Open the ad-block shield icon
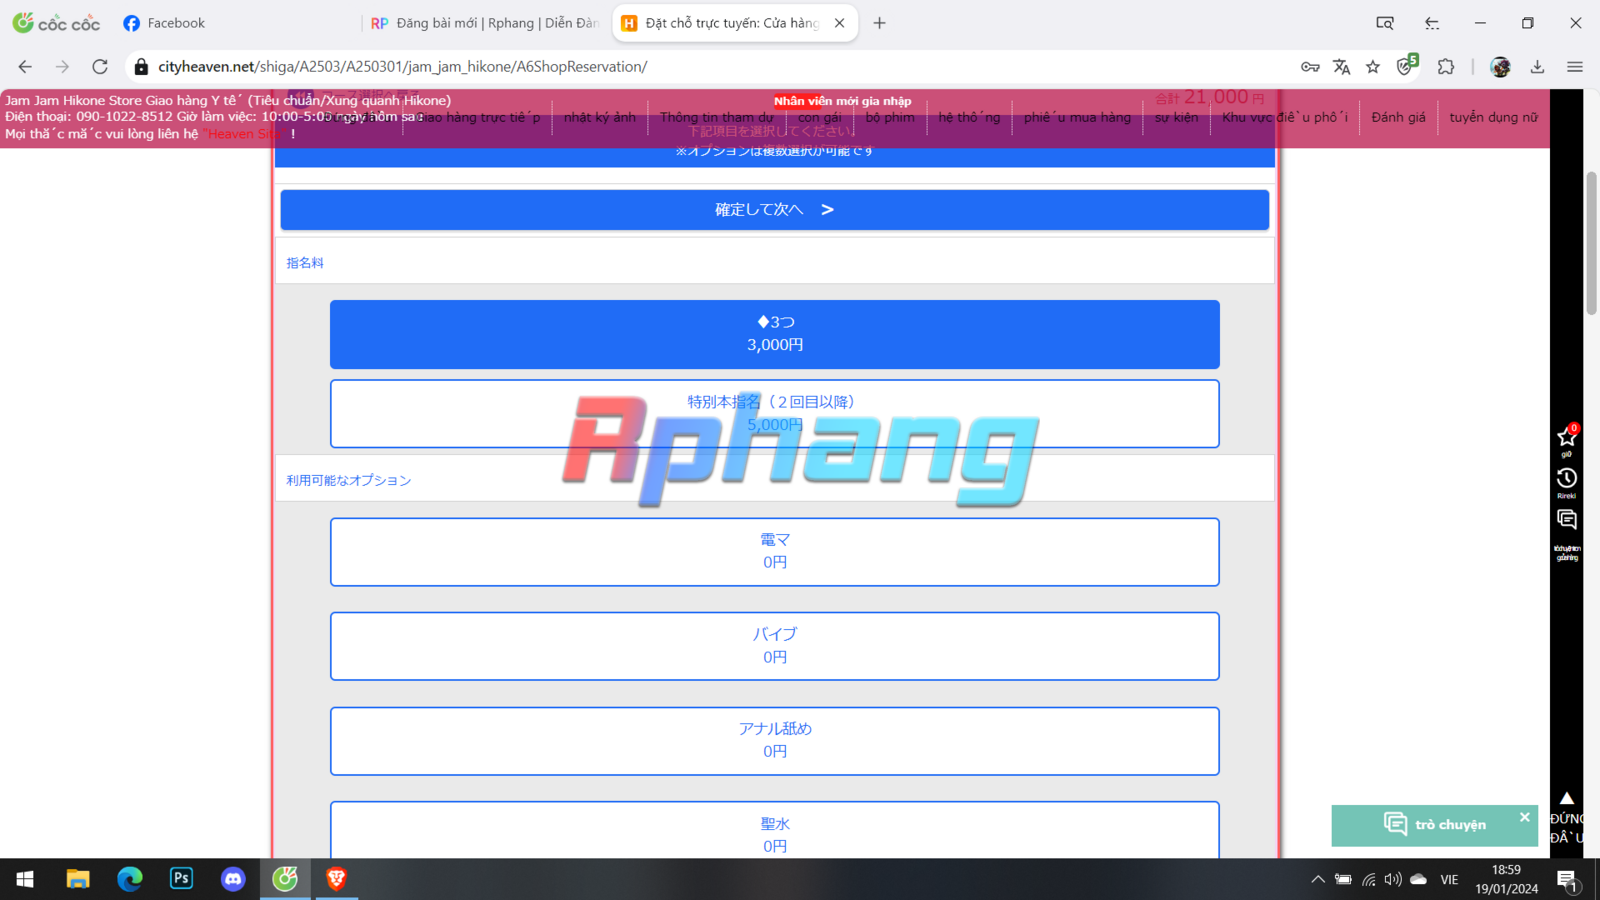 (x=1407, y=66)
